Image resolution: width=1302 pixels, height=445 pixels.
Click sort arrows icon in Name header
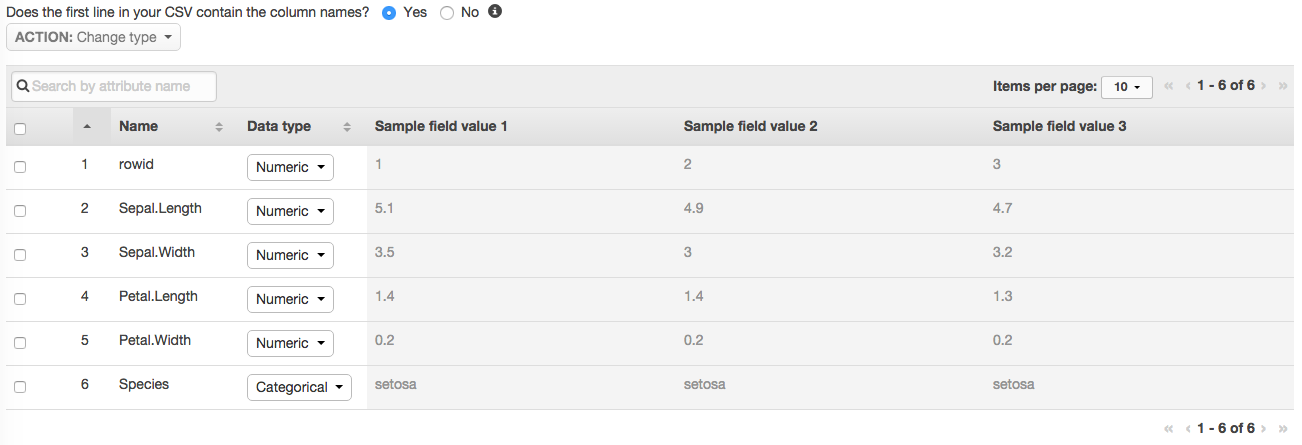click(219, 127)
